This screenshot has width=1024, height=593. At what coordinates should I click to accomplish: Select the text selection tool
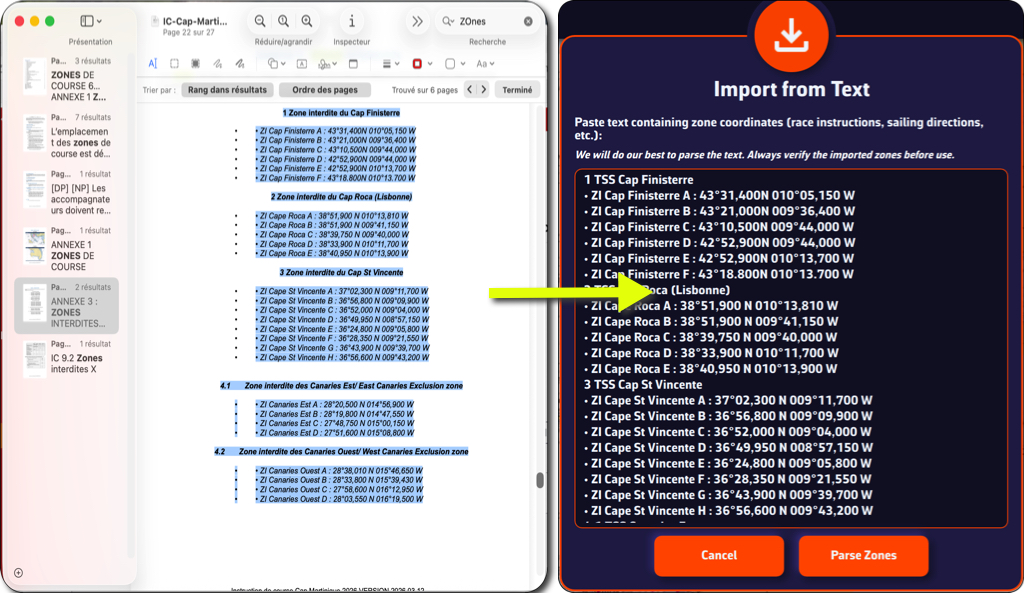click(x=153, y=63)
